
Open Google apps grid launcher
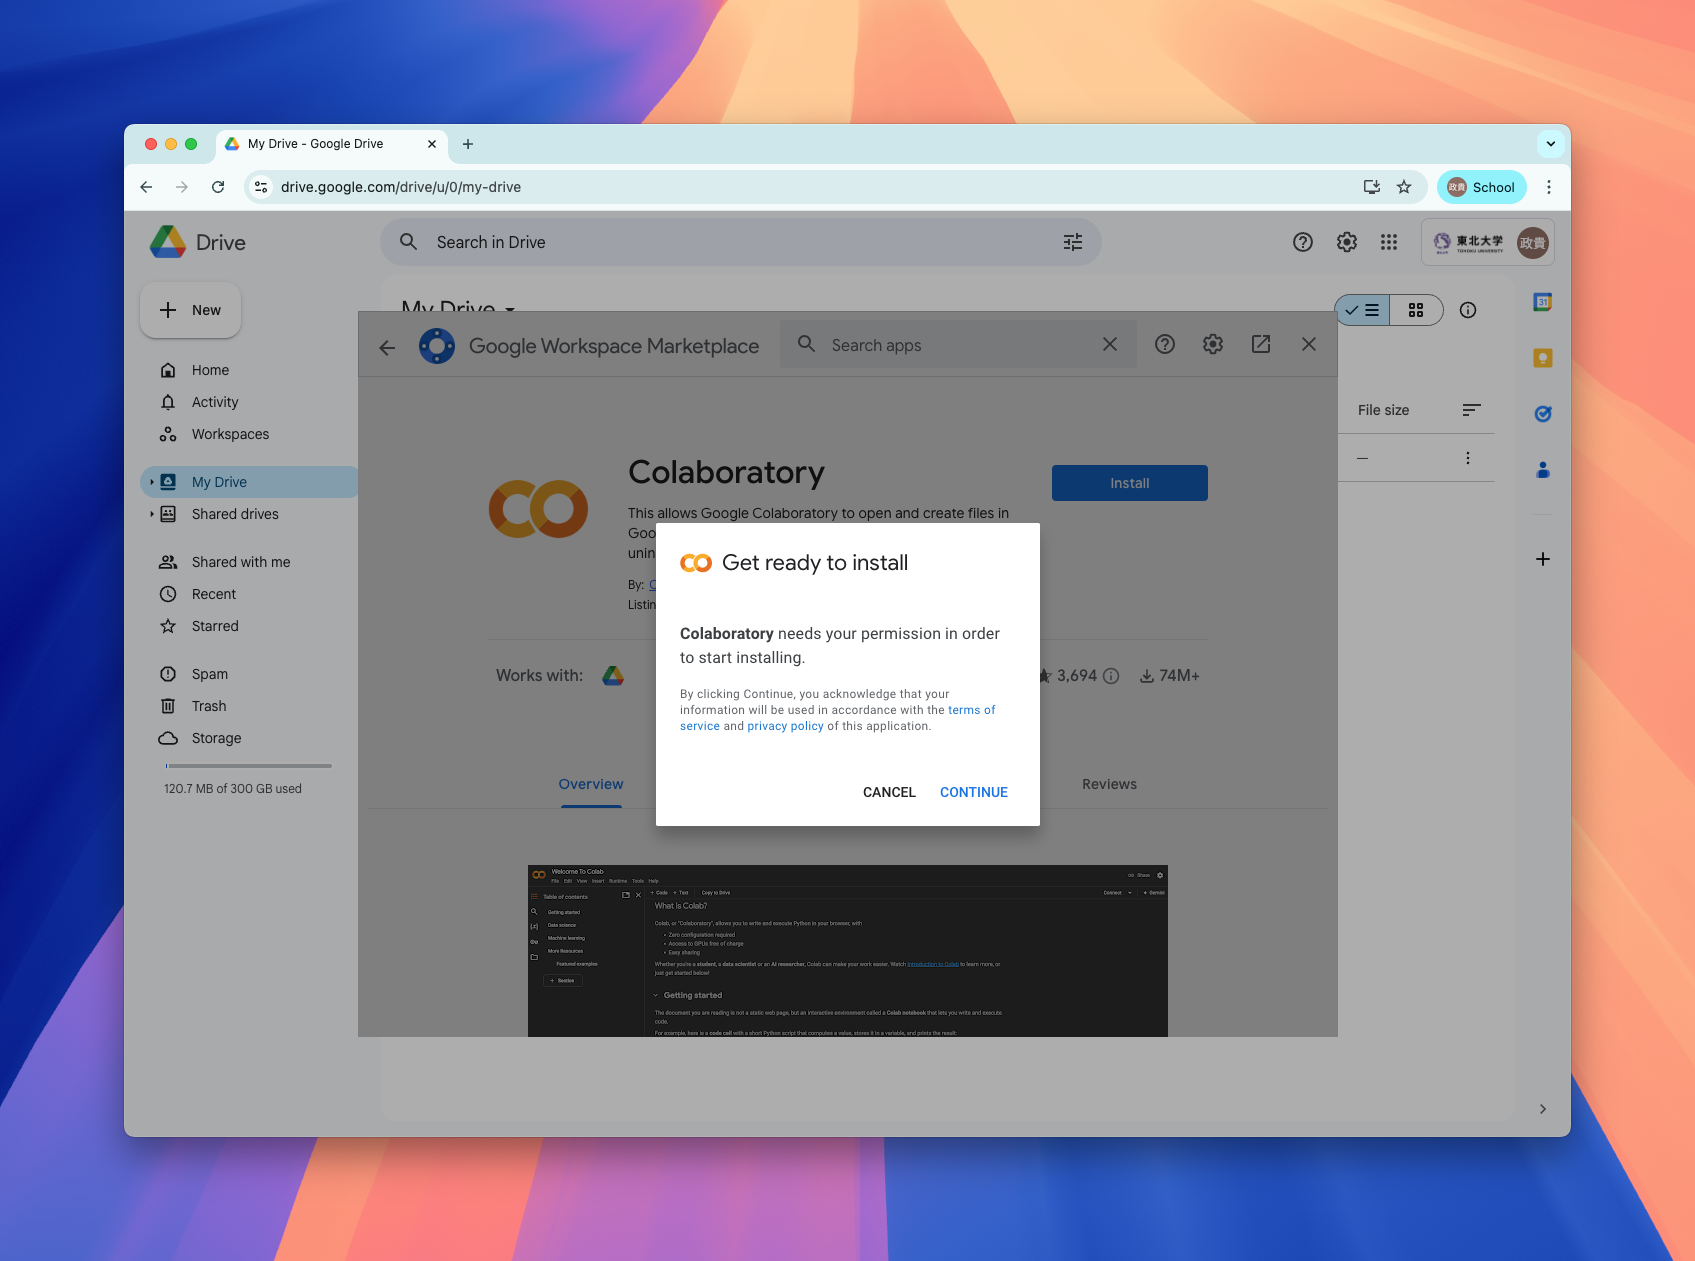(1389, 242)
